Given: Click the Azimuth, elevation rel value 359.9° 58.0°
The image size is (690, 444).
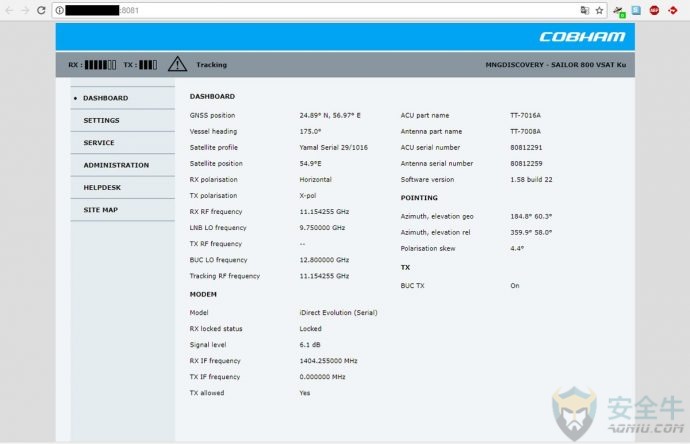Looking at the screenshot, I should click(531, 232).
